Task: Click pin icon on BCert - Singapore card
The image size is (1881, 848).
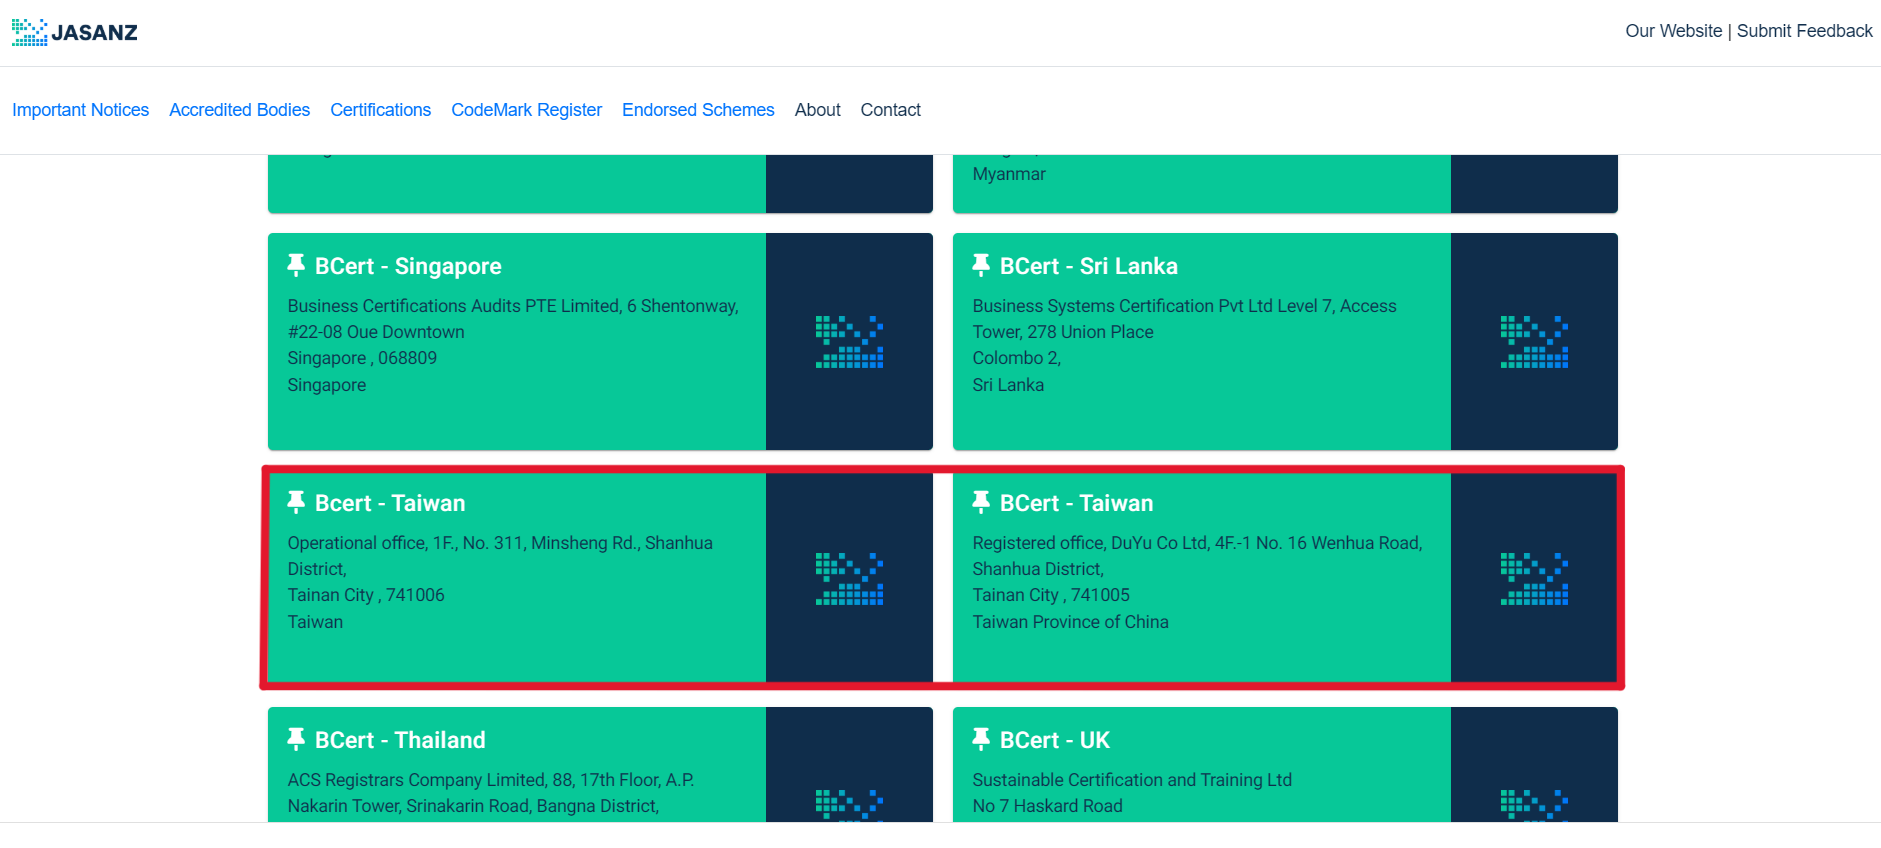Action: click(x=296, y=265)
